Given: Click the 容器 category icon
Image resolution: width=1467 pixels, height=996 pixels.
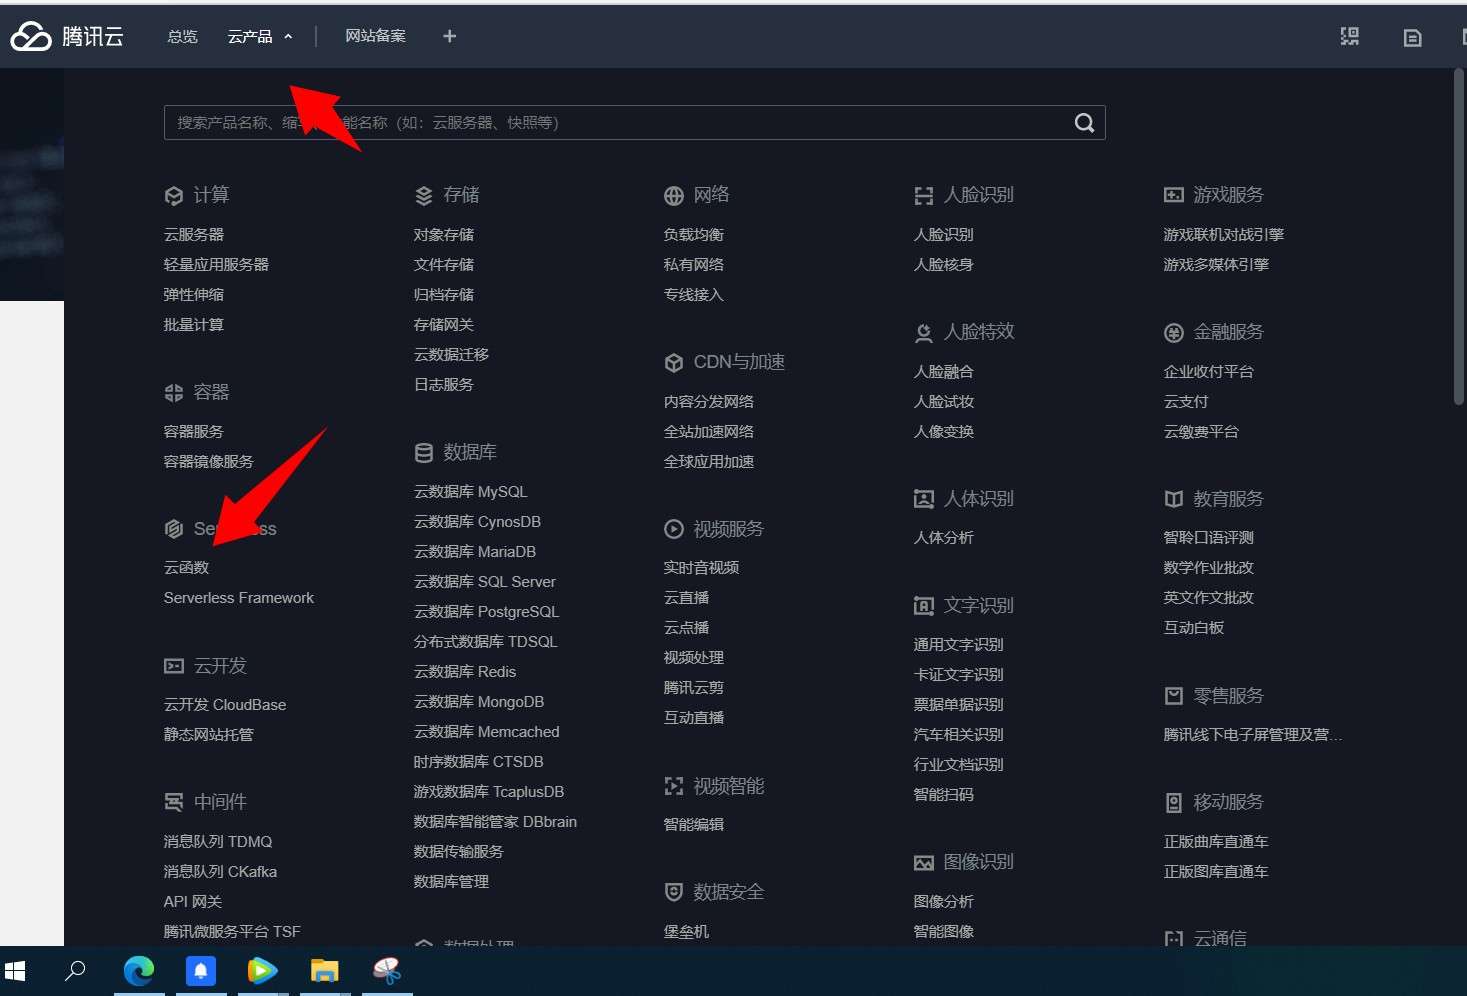Looking at the screenshot, I should [174, 393].
